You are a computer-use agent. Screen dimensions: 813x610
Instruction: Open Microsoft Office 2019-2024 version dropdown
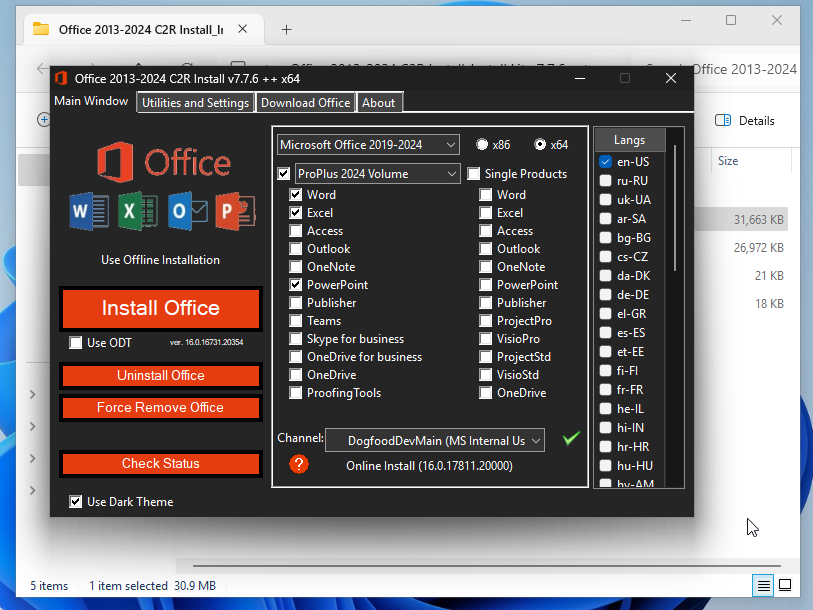tap(368, 145)
